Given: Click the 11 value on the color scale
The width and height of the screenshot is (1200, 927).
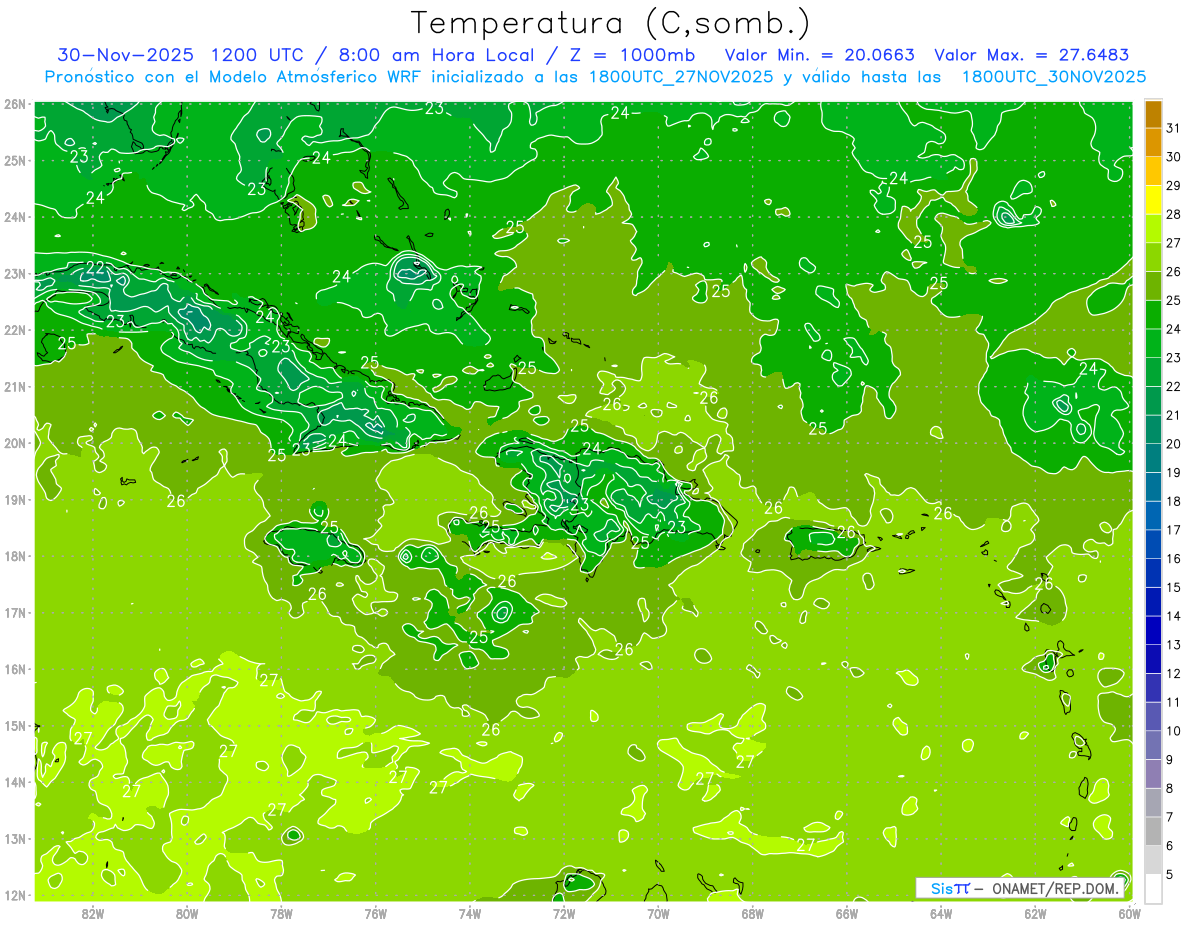Looking at the screenshot, I should 1174,702.
